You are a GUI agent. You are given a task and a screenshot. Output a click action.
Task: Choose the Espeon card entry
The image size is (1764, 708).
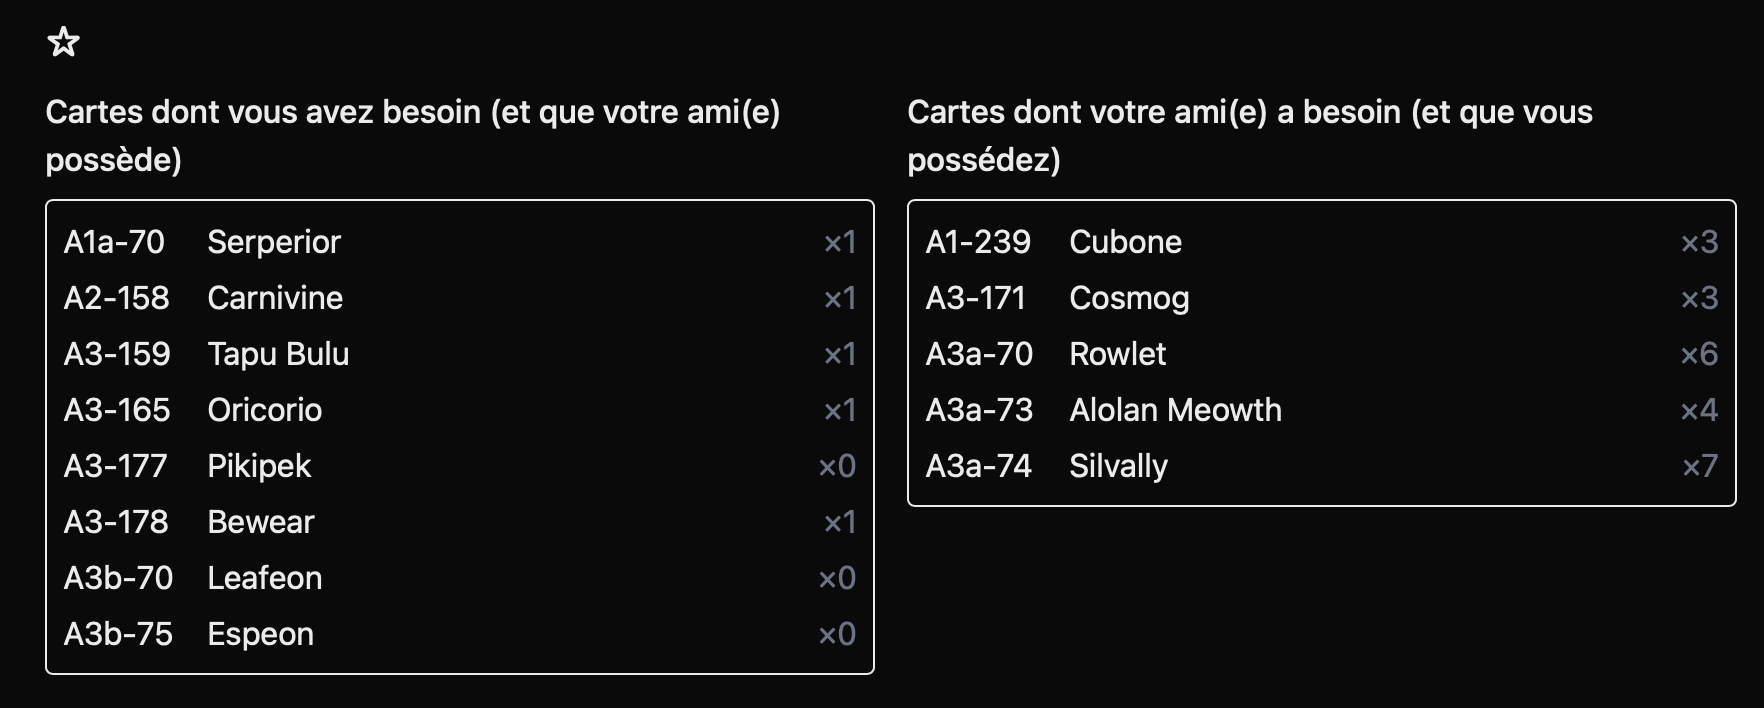(260, 634)
